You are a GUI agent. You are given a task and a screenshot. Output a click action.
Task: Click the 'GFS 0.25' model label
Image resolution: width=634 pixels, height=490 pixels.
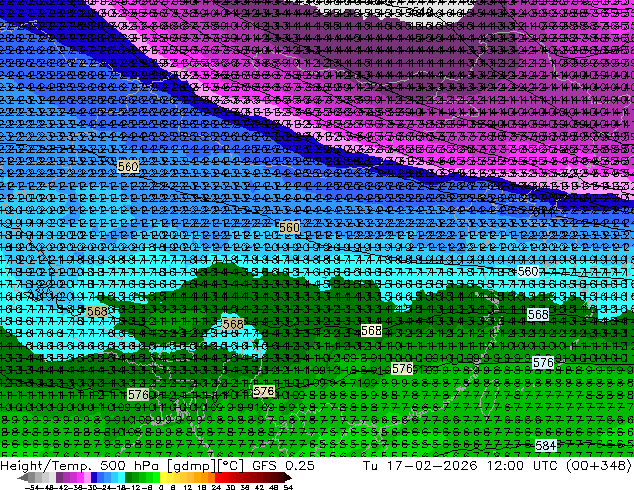(283, 466)
